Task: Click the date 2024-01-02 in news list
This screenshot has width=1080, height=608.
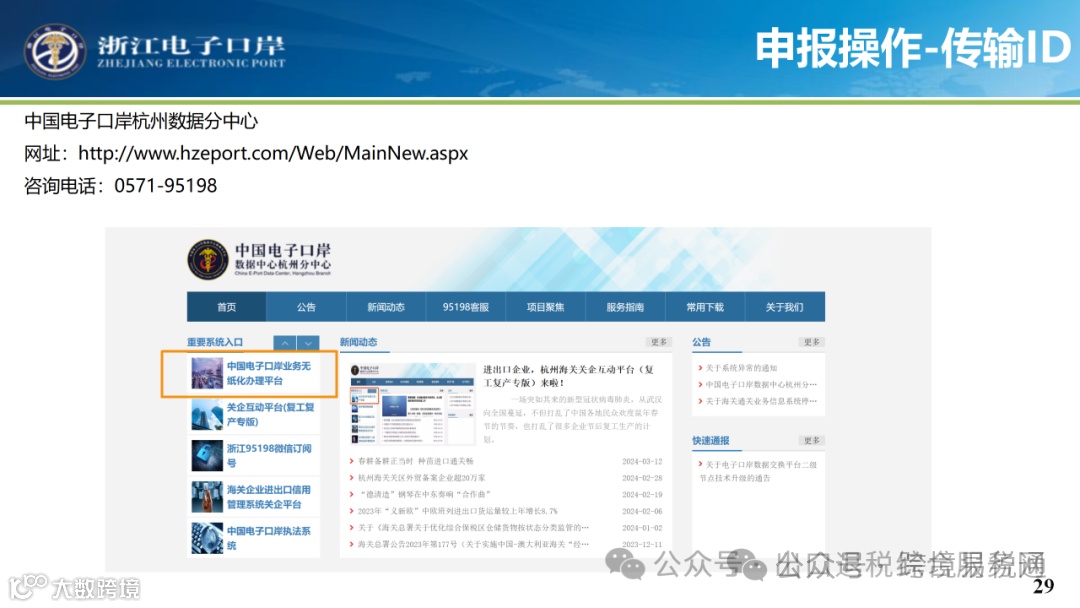Action: pyautogui.click(x=642, y=527)
